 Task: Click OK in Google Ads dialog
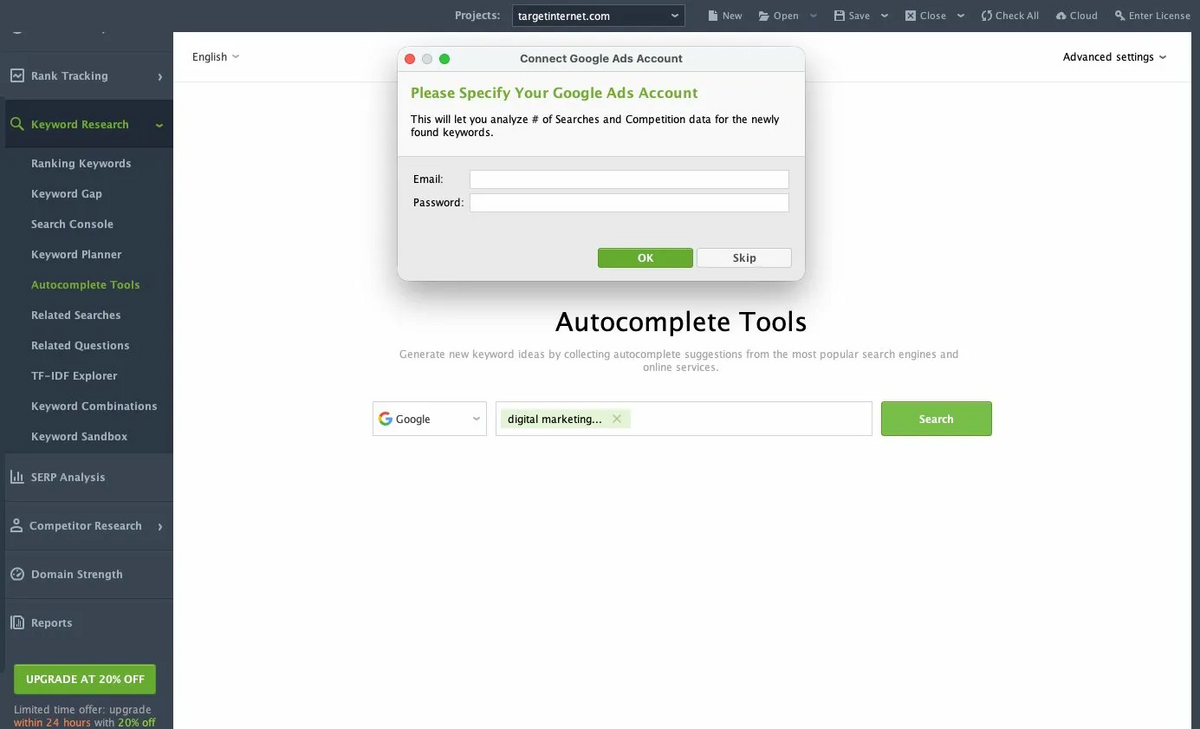click(645, 258)
